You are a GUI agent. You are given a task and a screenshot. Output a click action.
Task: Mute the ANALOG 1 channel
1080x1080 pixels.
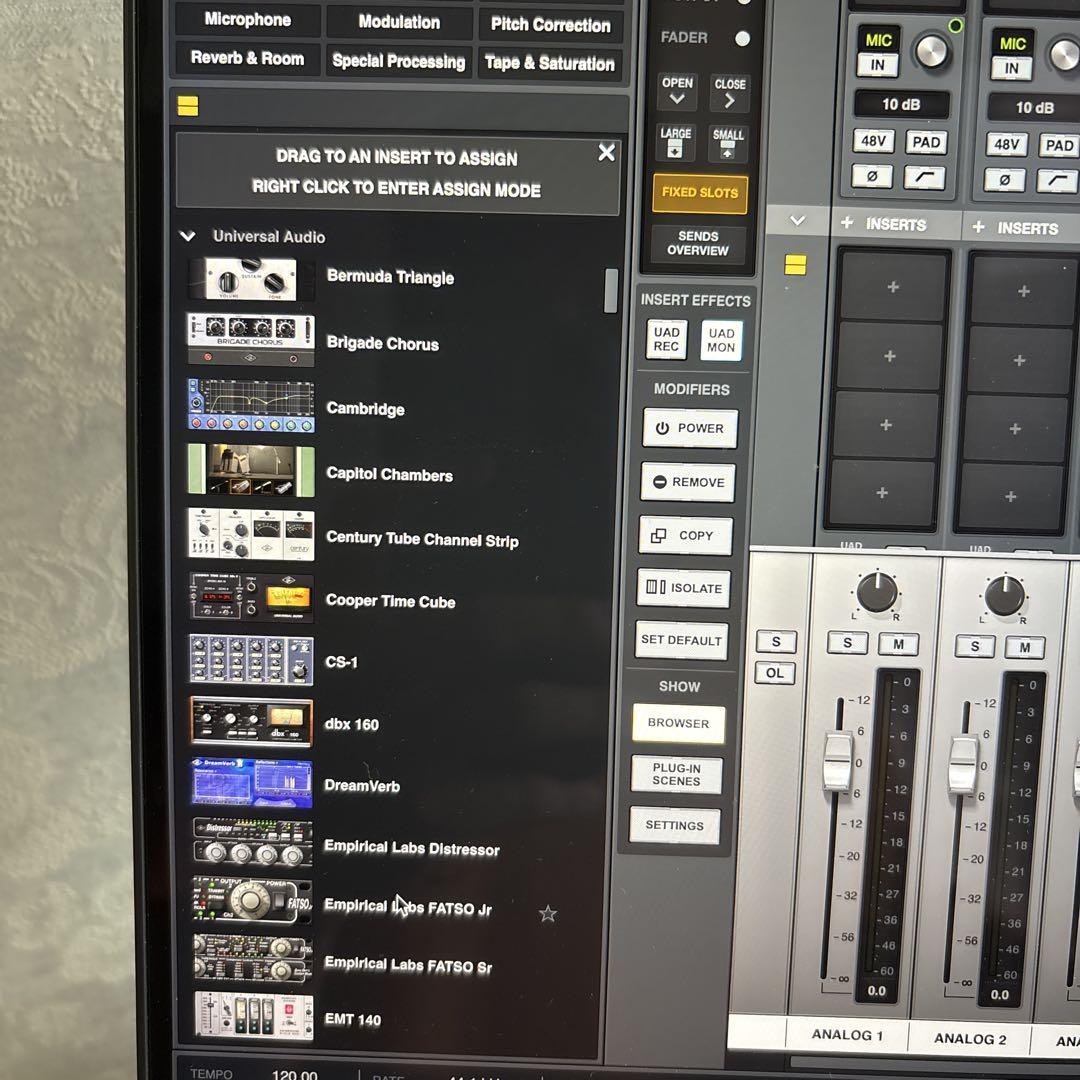[899, 644]
